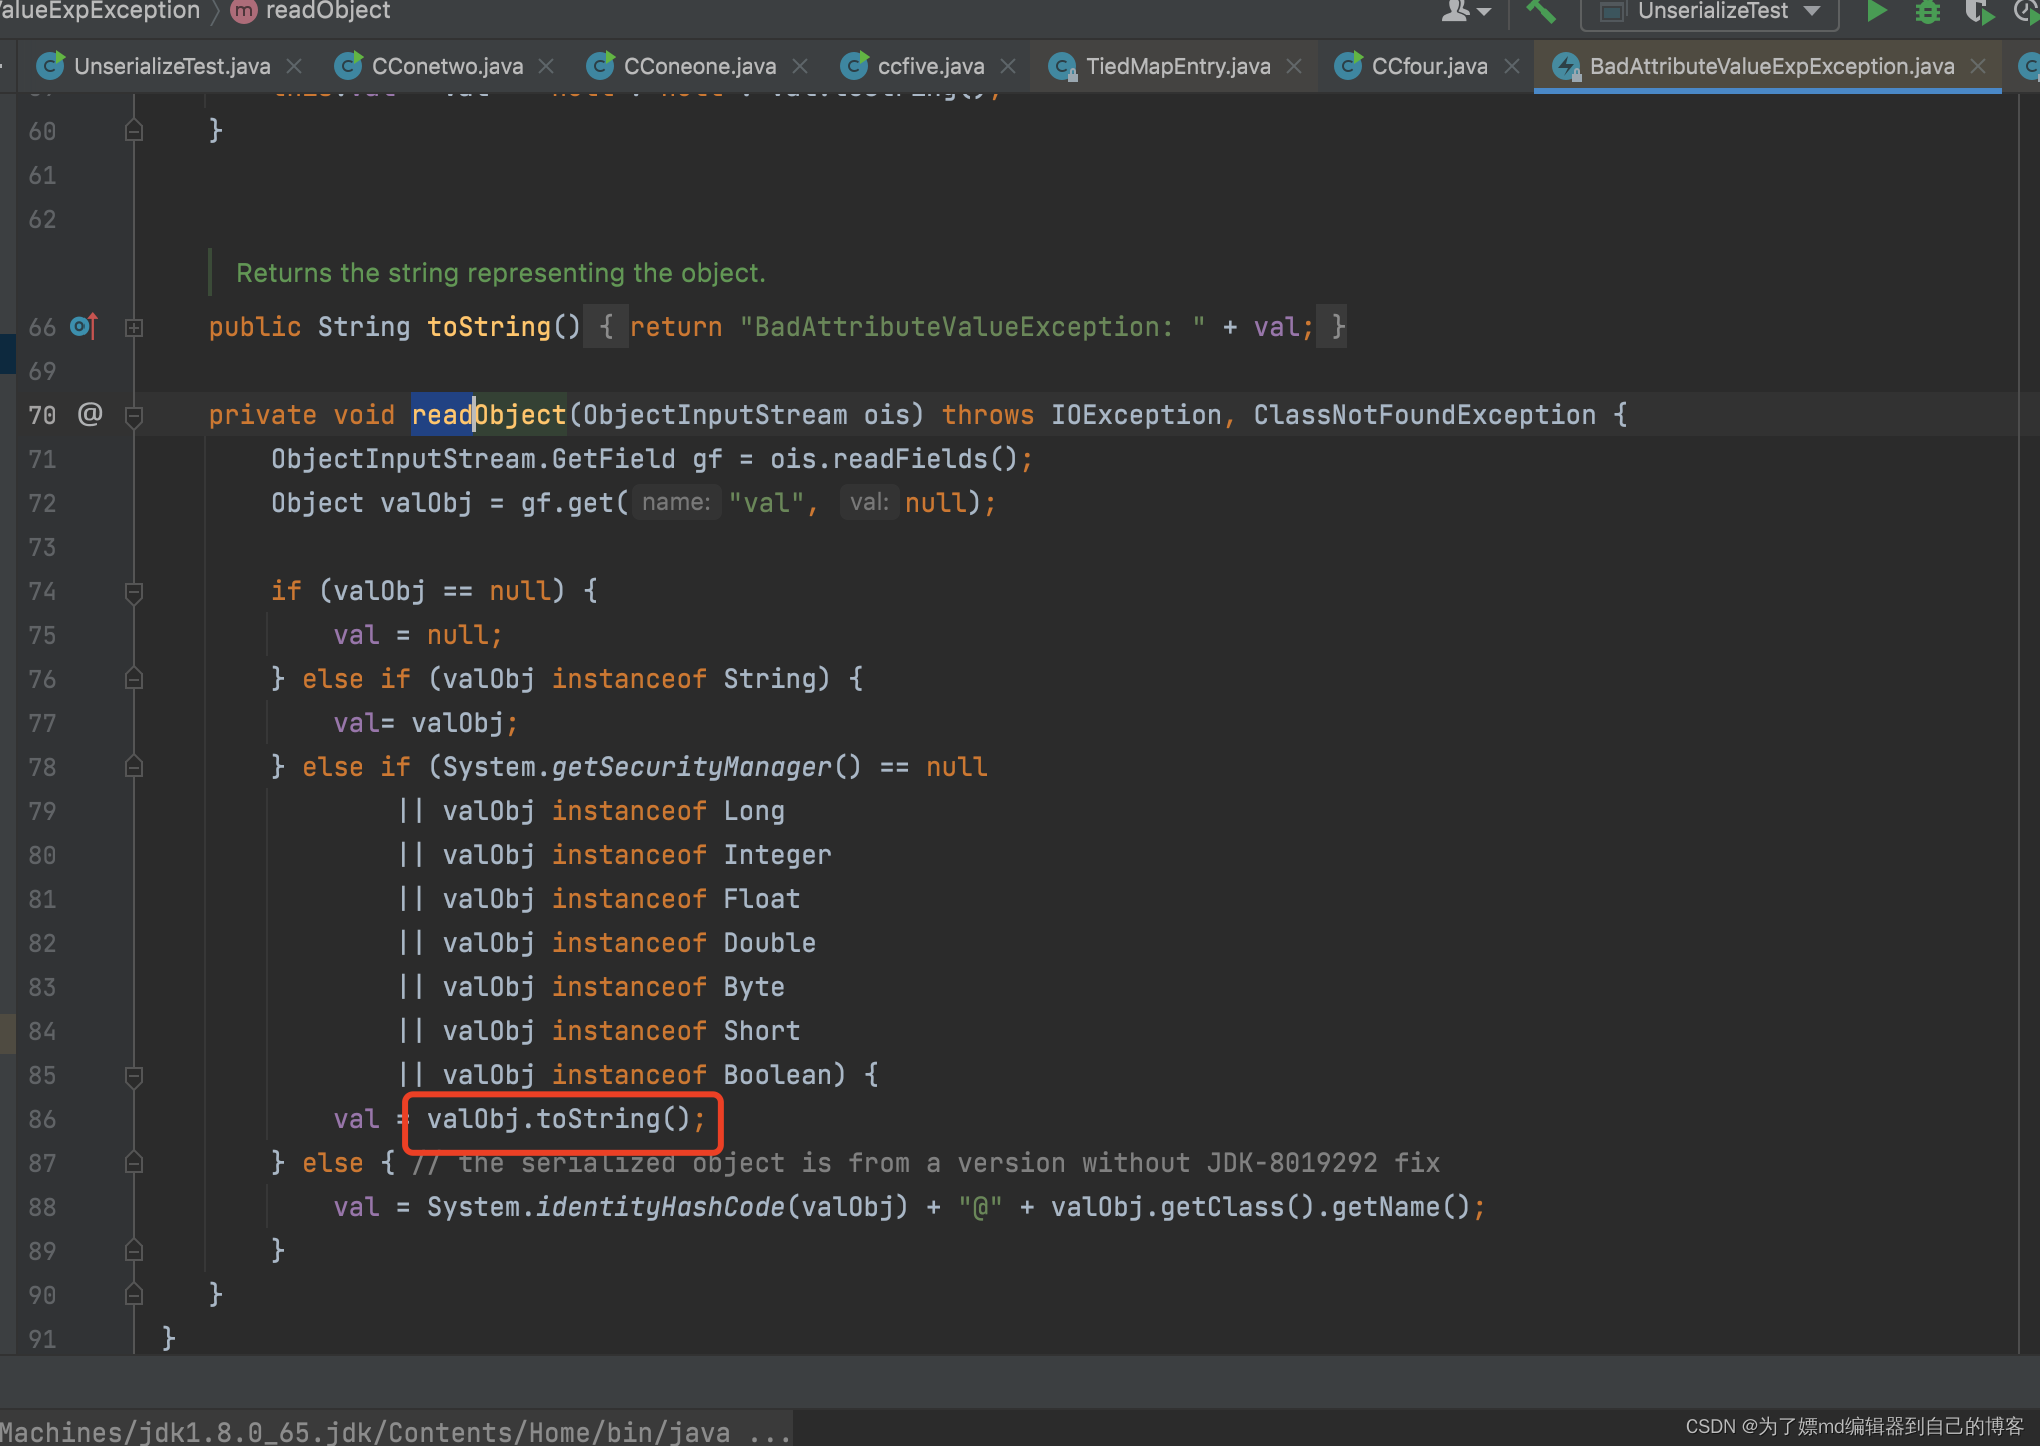This screenshot has height=1446, width=2040.
Task: Open the user account dropdown icon
Action: point(1466,12)
